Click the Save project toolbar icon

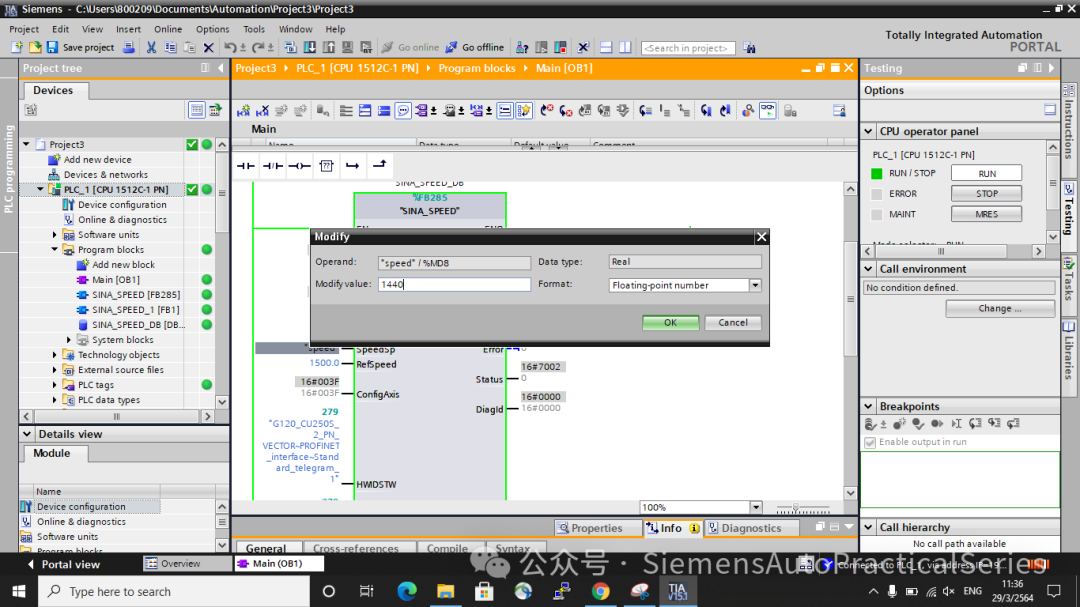click(x=52, y=47)
